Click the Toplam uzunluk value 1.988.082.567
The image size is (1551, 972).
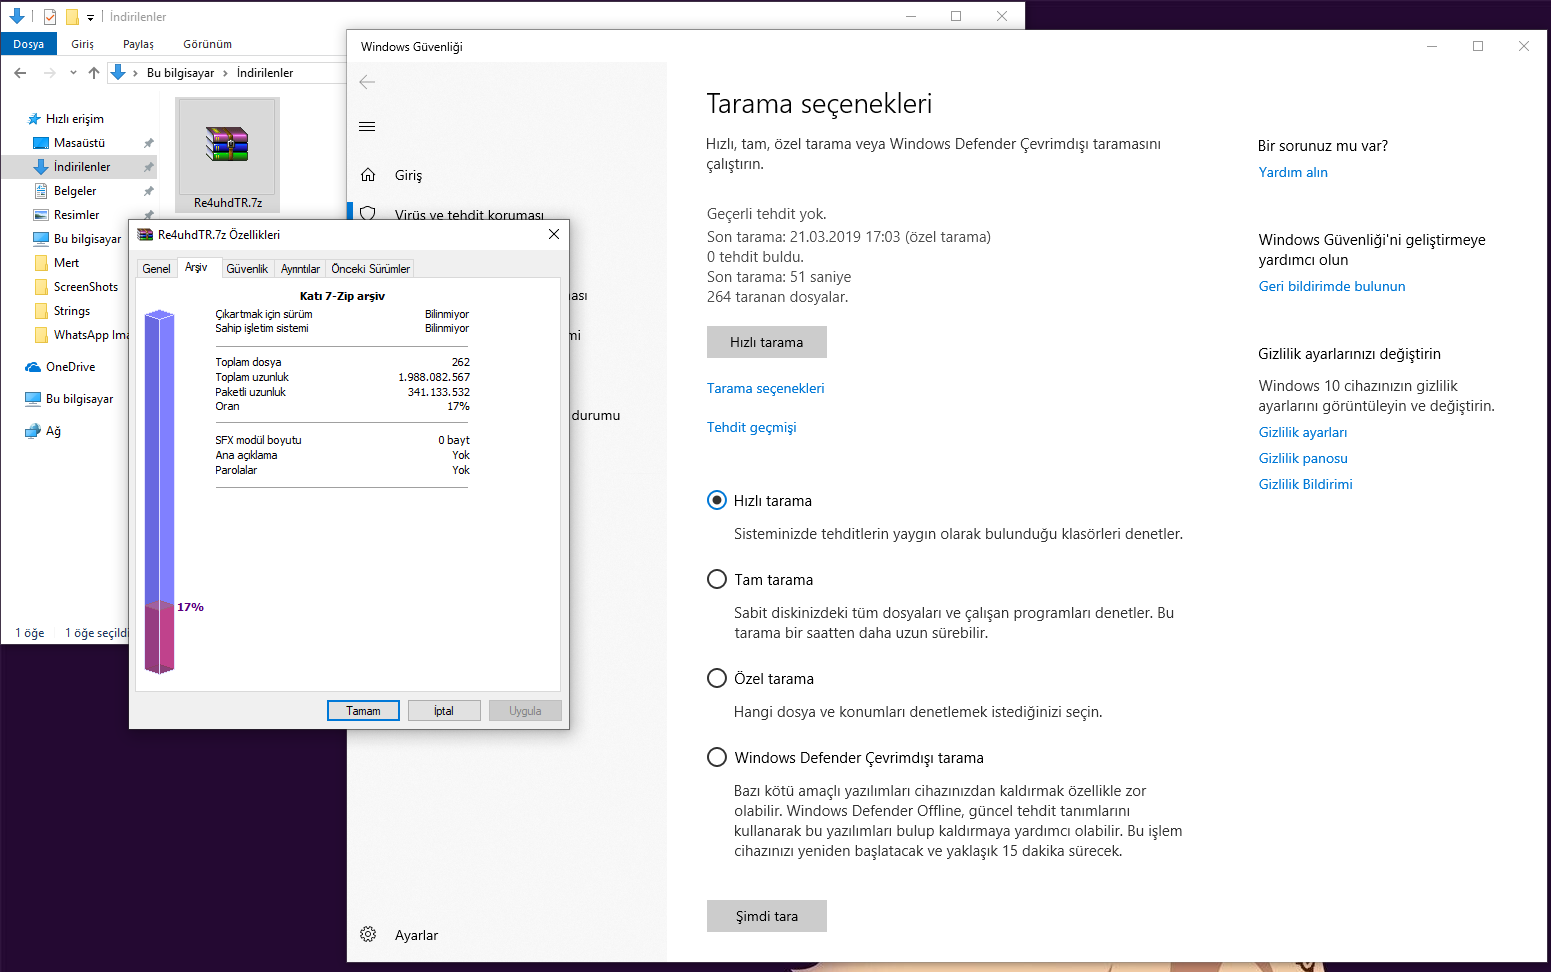(434, 377)
